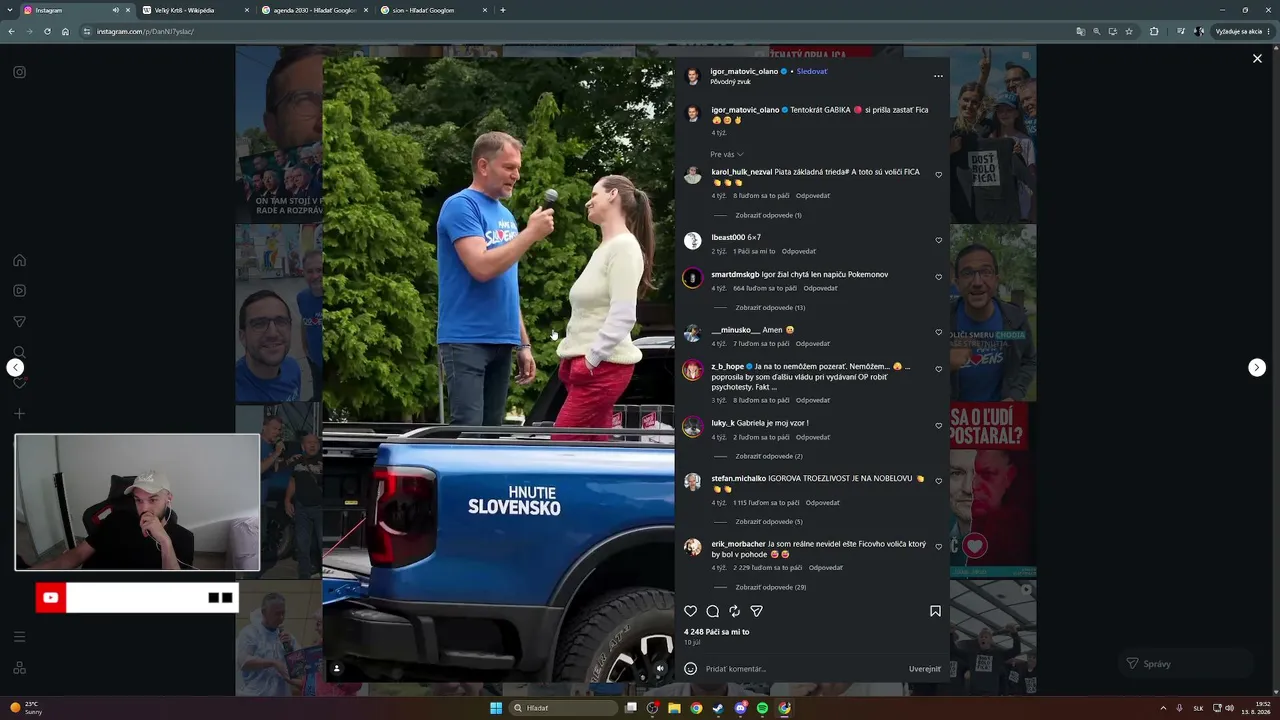Expand 'Zobraziť odpovede (2)' replies

pos(769,456)
